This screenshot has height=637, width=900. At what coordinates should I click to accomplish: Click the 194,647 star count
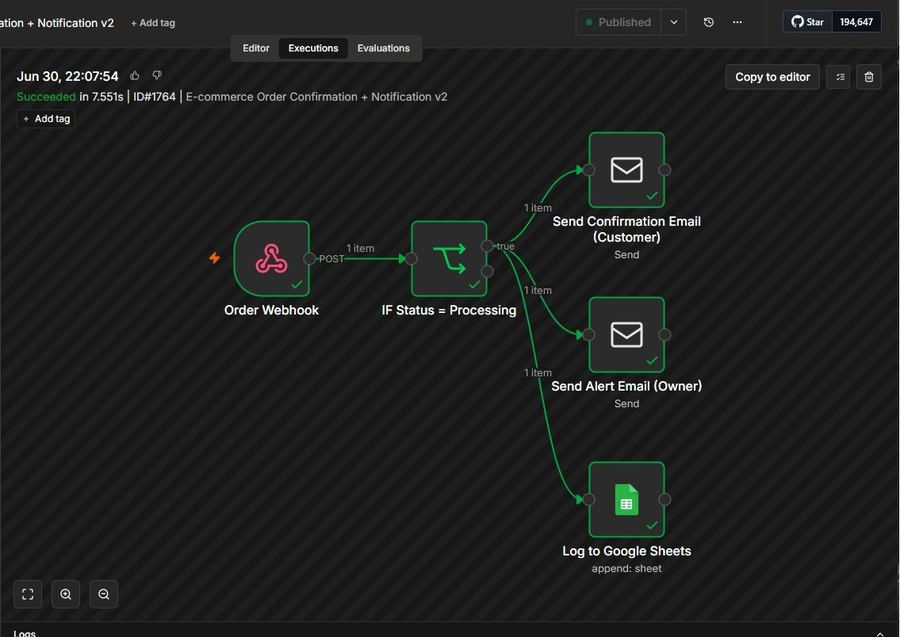coord(856,22)
